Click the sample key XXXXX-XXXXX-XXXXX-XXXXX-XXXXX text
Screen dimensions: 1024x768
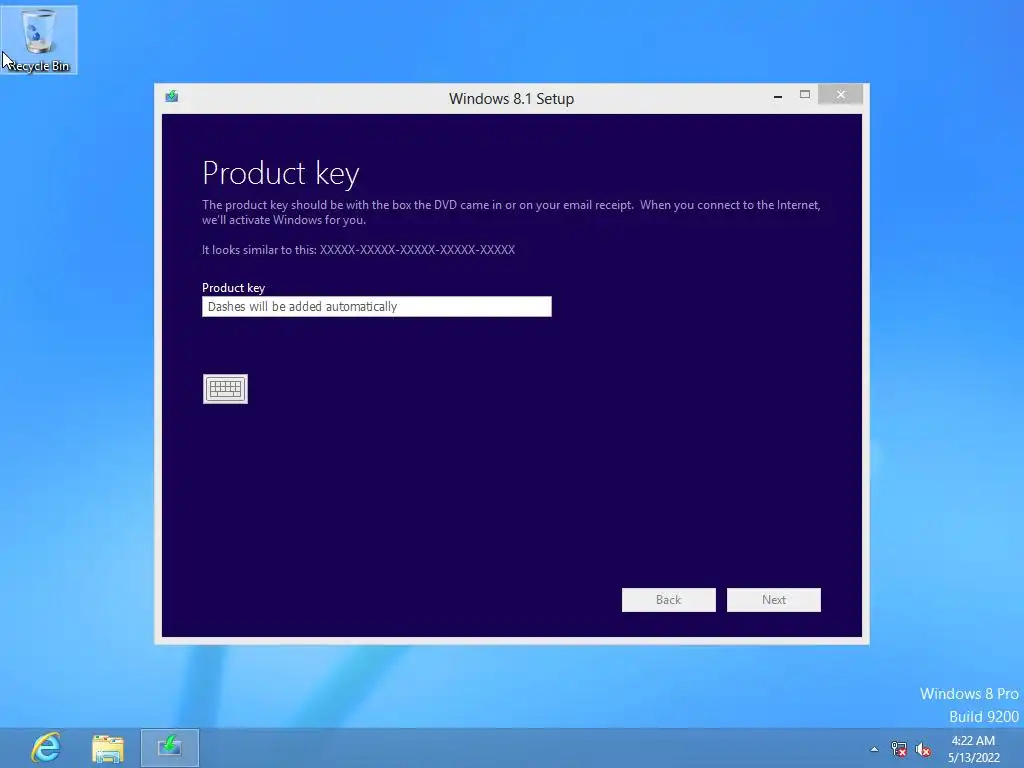(x=417, y=250)
